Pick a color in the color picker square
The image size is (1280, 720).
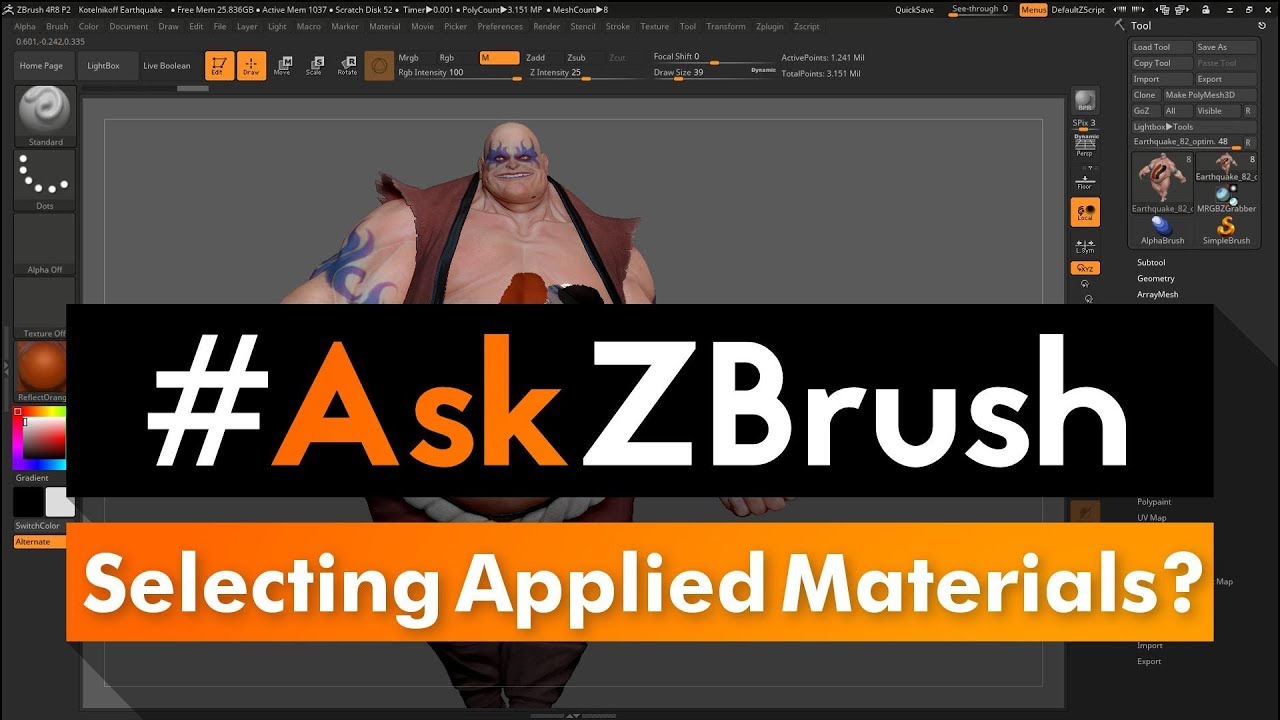click(x=44, y=437)
